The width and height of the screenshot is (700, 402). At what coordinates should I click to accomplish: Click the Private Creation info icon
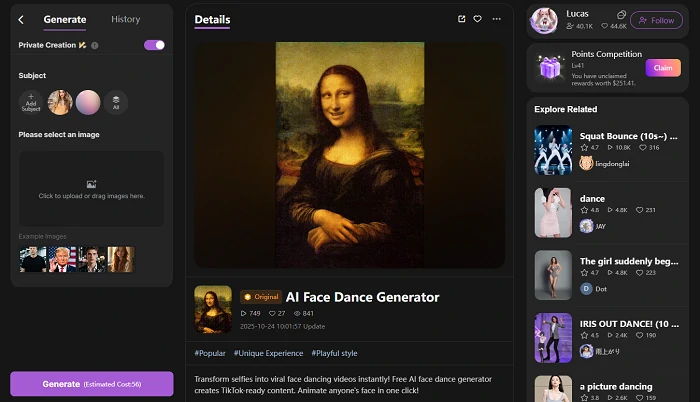coord(95,45)
